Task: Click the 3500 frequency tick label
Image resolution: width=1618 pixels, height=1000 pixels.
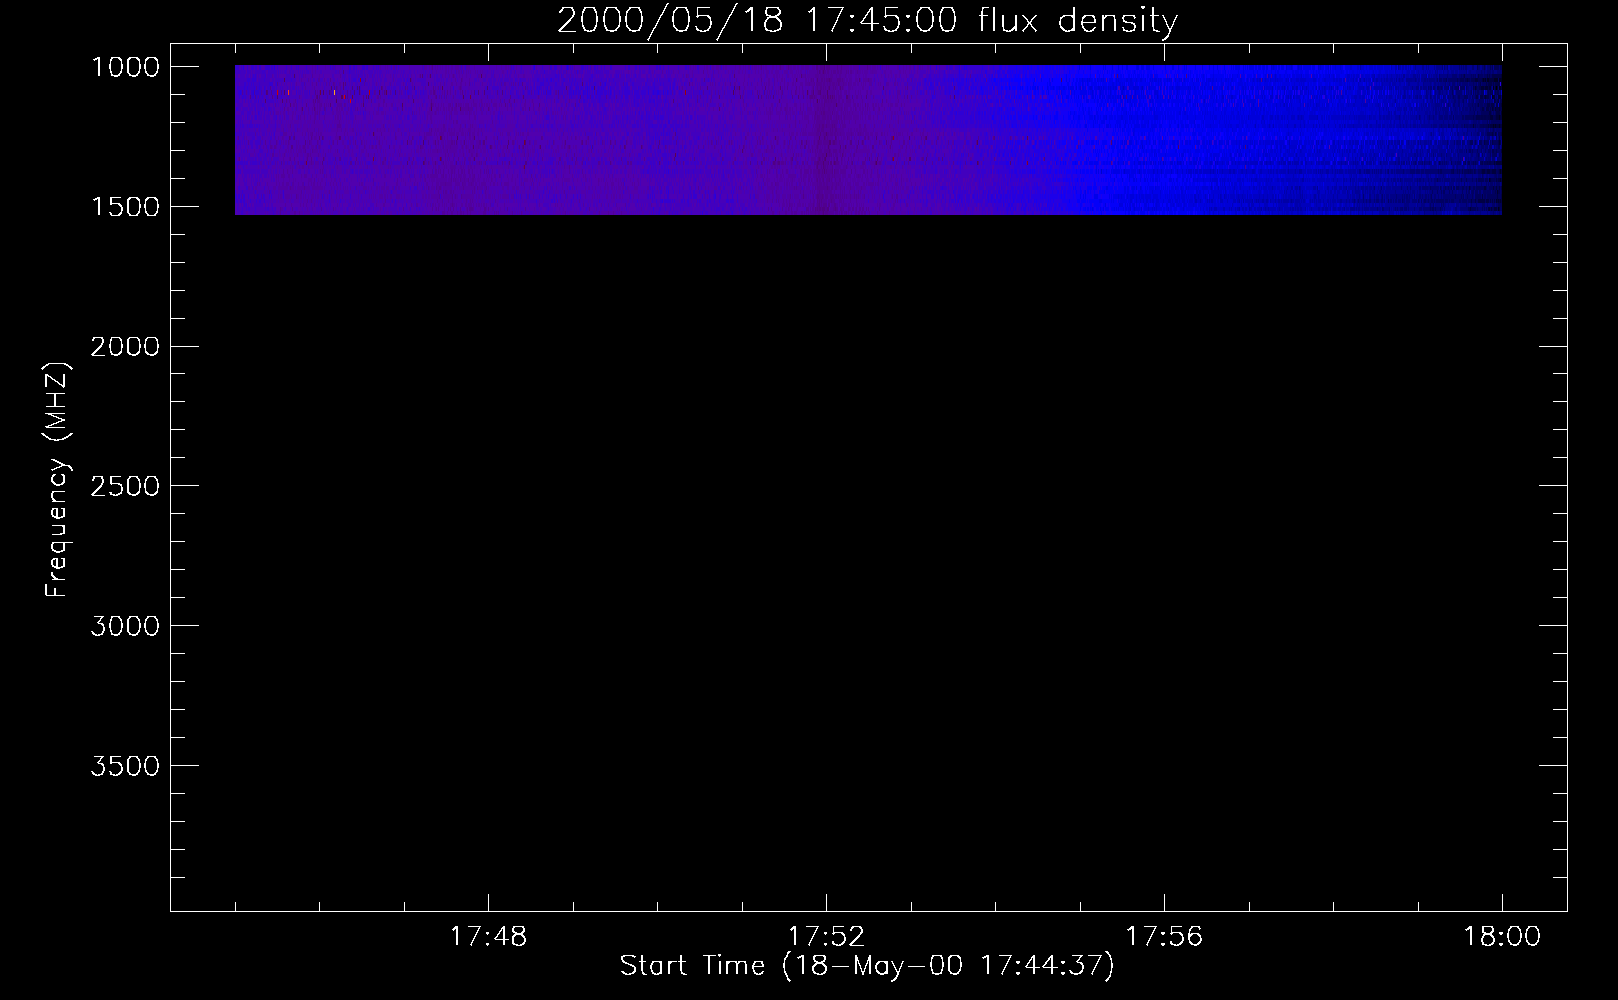Action: pos(125,766)
